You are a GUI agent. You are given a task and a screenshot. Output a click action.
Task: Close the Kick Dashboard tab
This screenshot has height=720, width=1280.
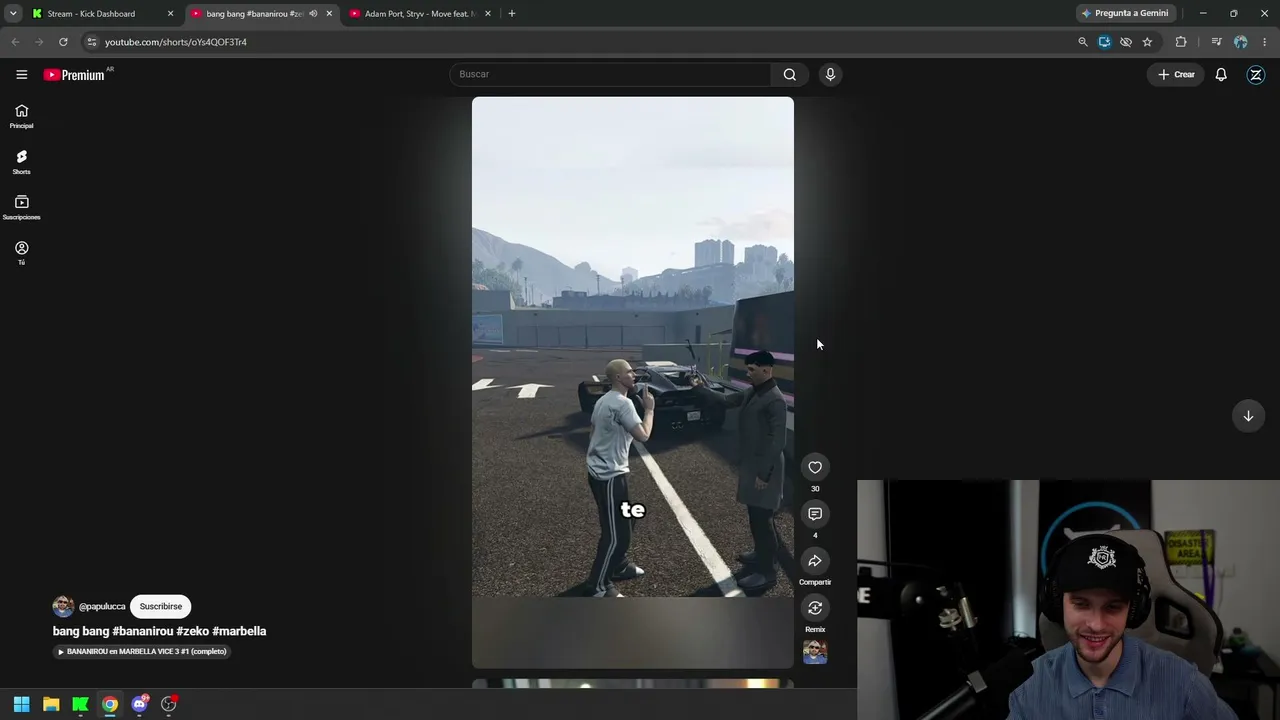pyautogui.click(x=170, y=14)
